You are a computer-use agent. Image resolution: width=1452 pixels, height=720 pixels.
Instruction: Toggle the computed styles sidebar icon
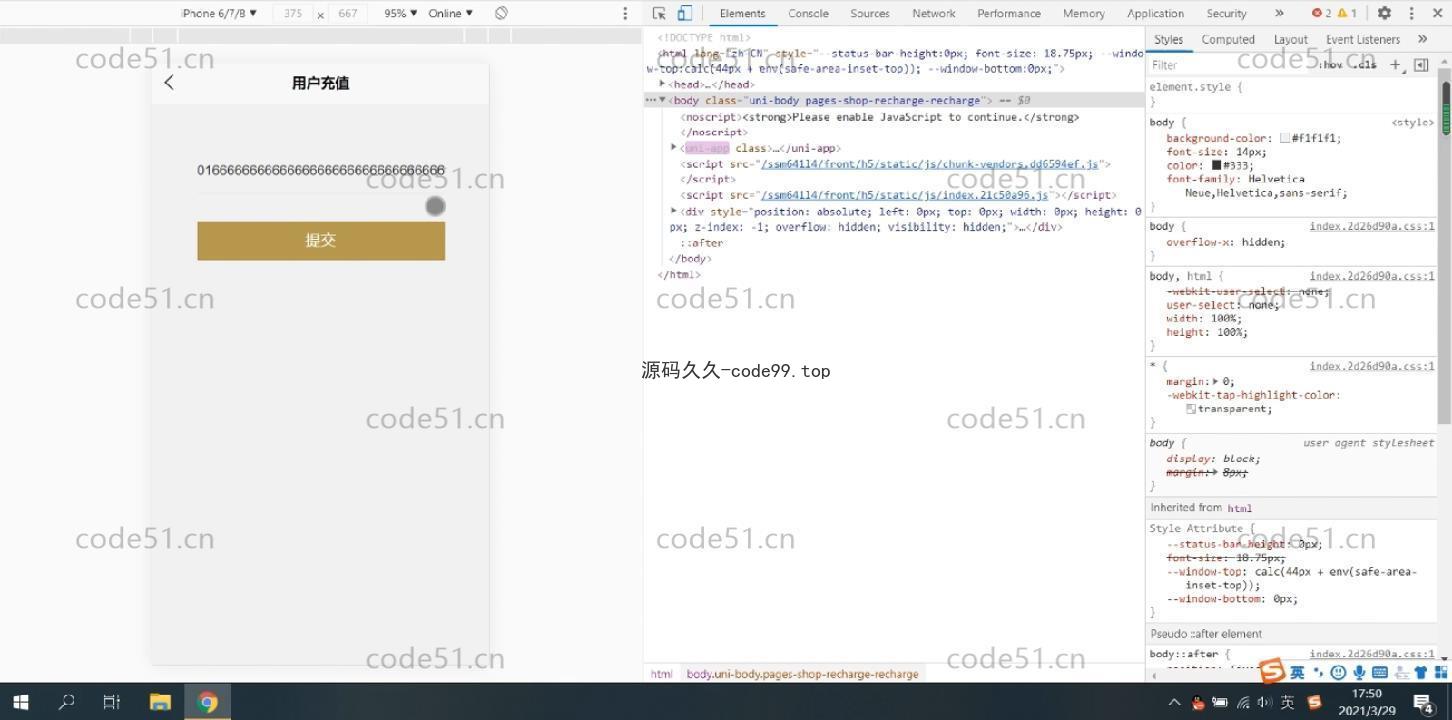coord(1421,65)
